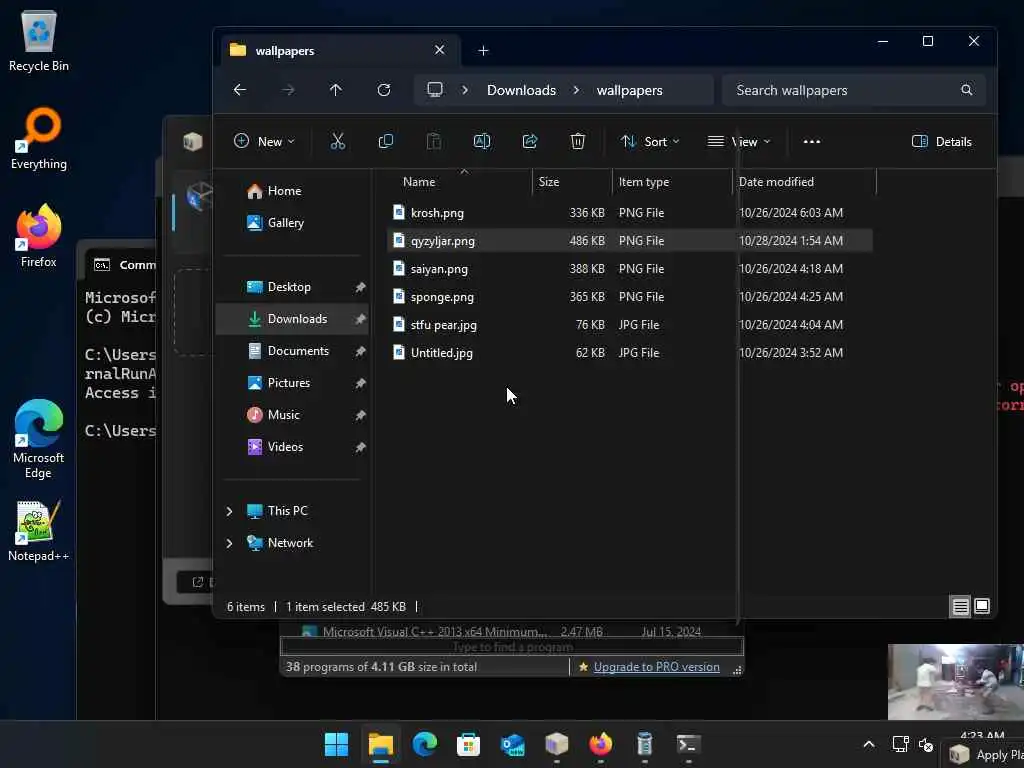
Task: Click Downloads breadcrumb in address bar
Action: pos(521,90)
